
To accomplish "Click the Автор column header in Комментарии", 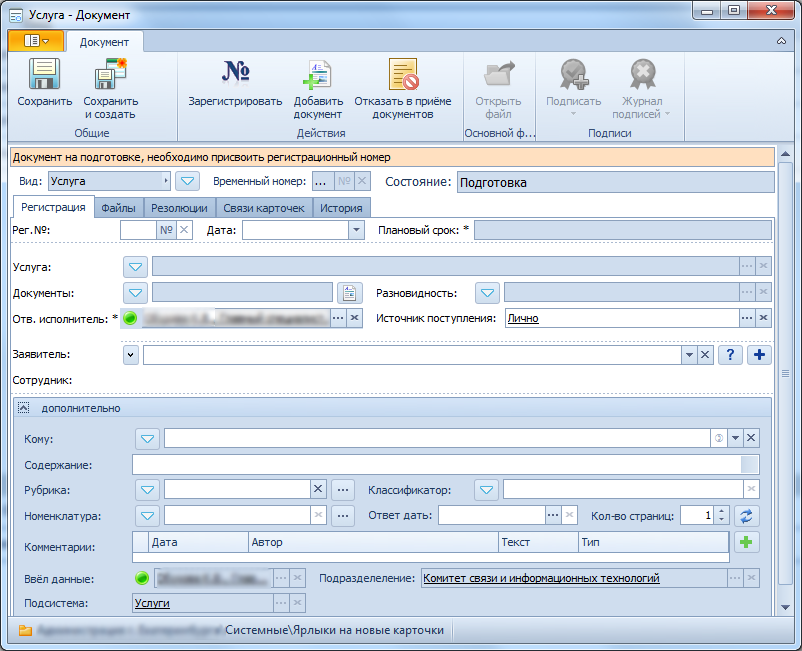I will 373,542.
